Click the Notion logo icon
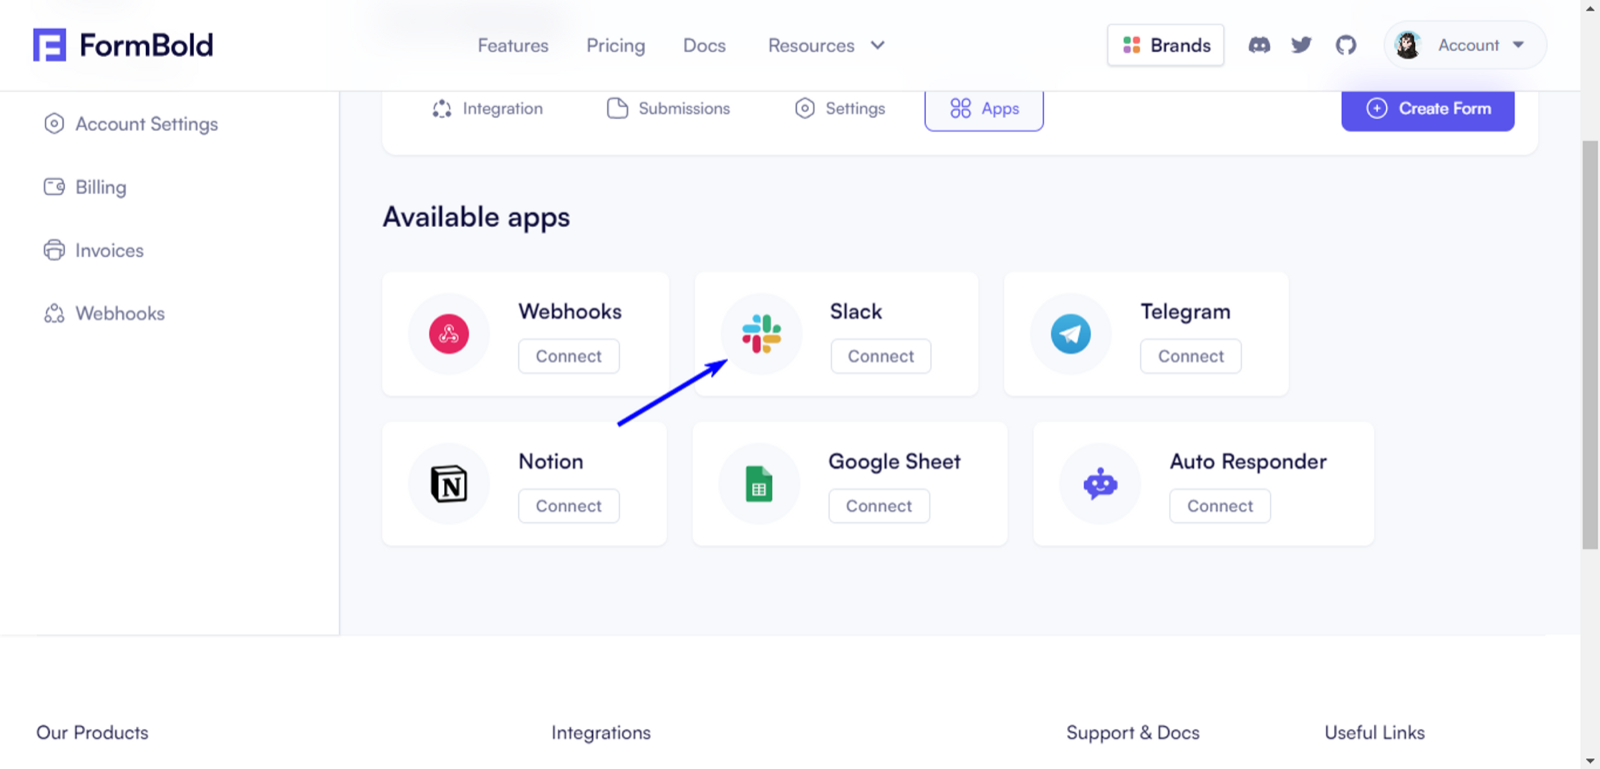 [x=449, y=484]
